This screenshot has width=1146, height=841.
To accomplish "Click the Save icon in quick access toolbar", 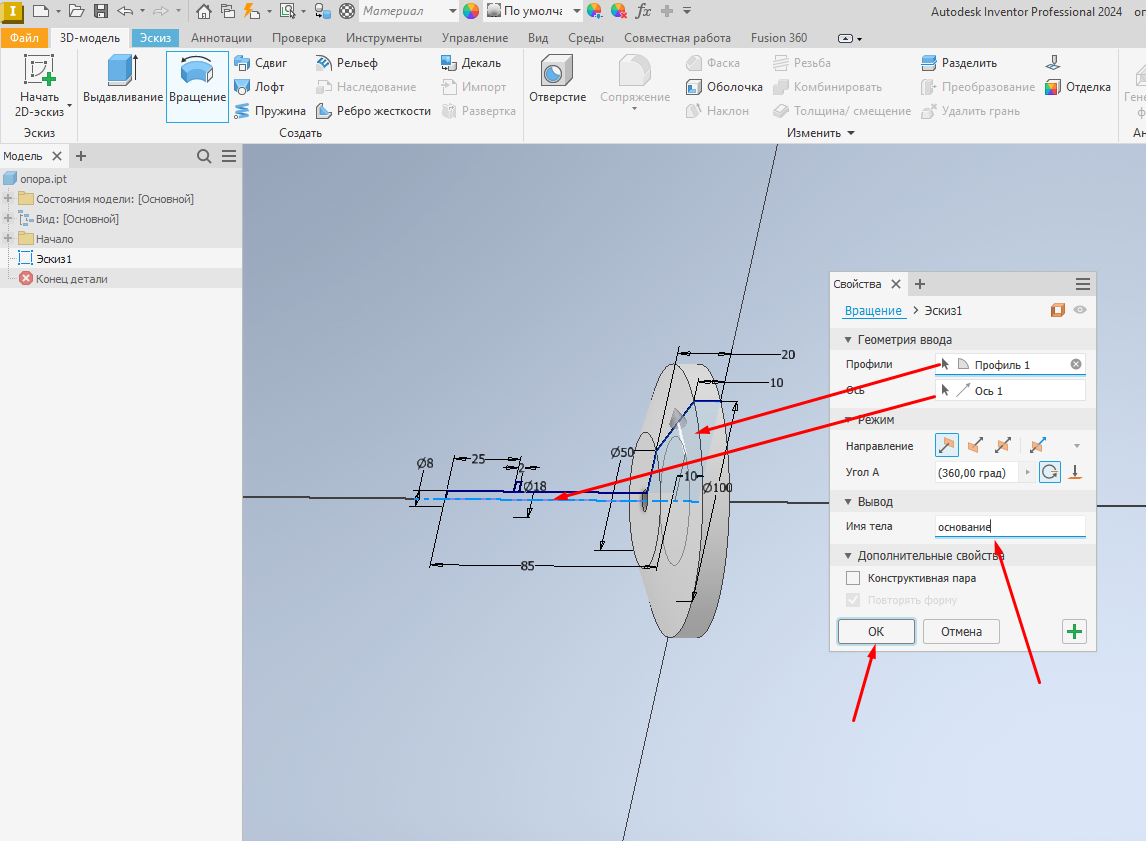I will click(101, 11).
